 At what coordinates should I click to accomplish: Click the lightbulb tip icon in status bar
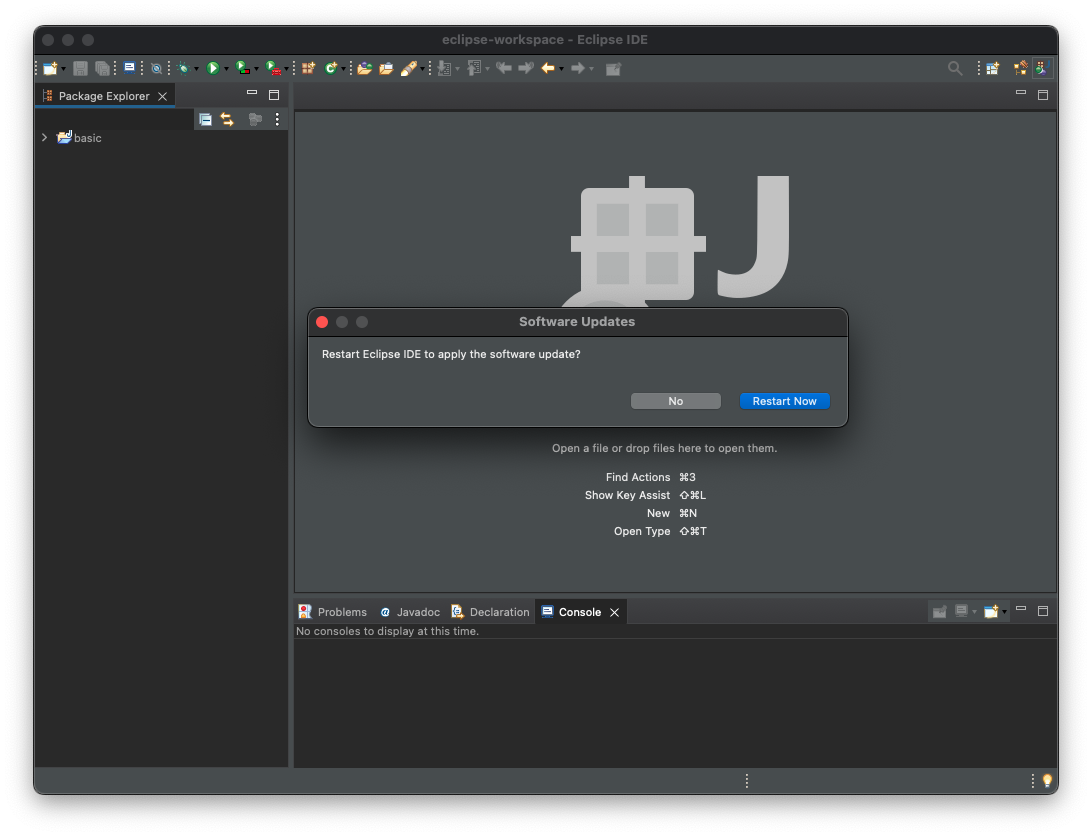[x=1047, y=781]
